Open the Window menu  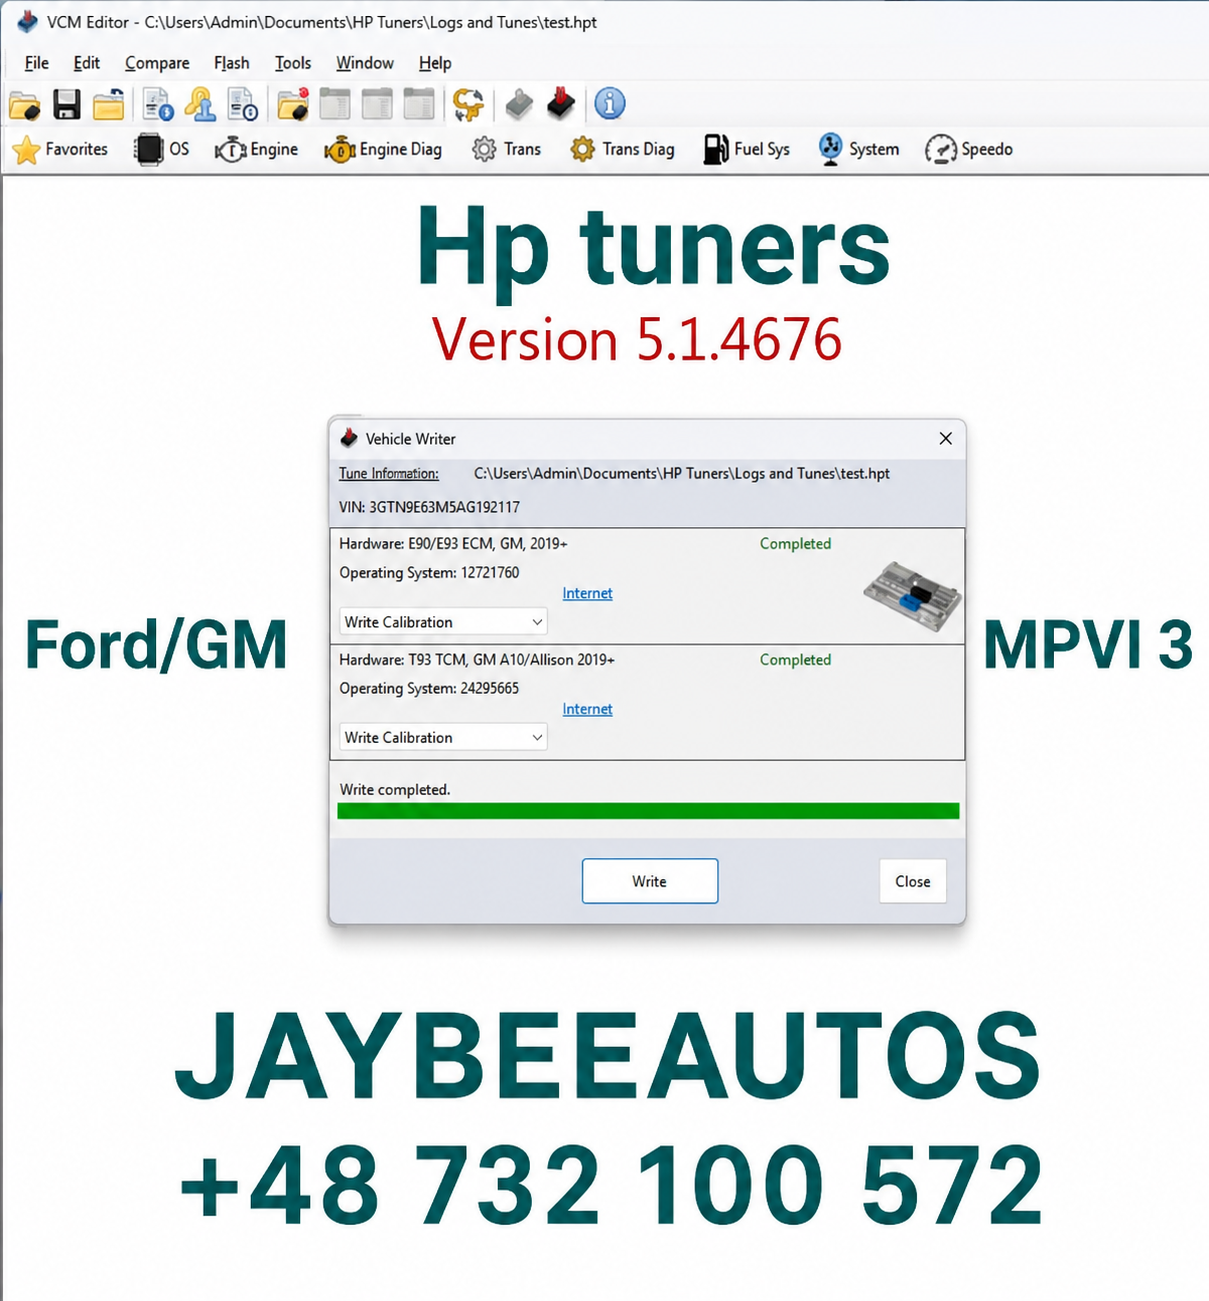pos(365,63)
